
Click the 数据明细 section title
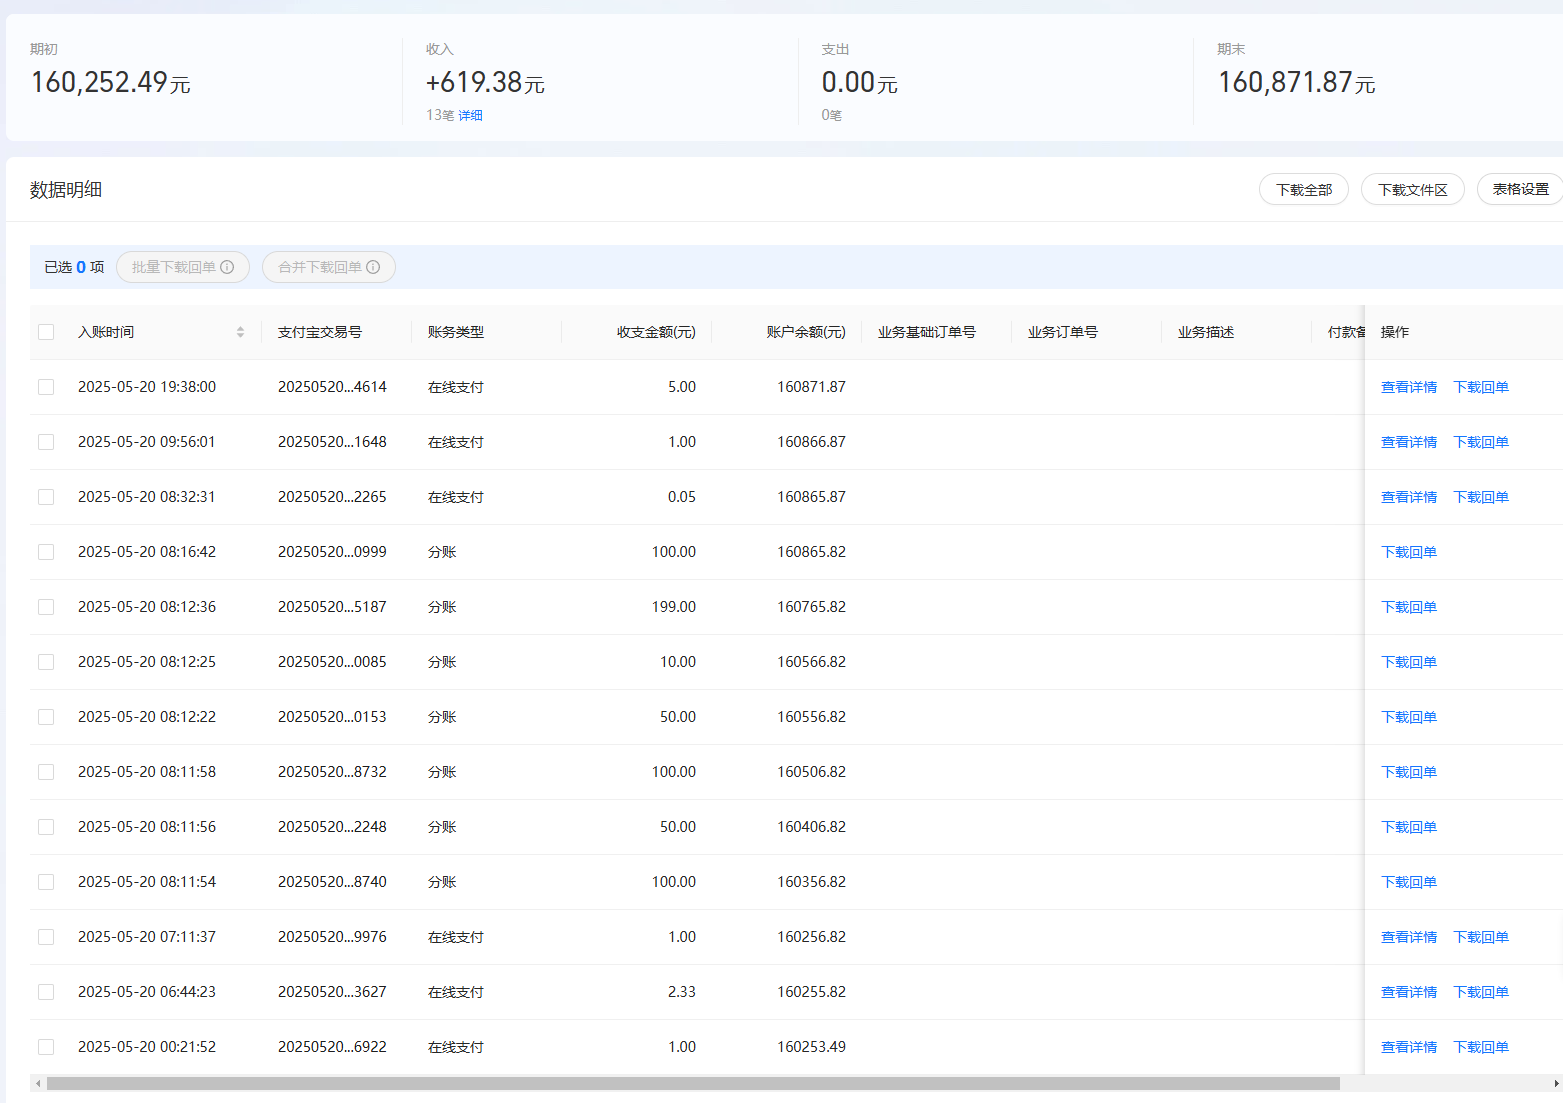pyautogui.click(x=66, y=190)
